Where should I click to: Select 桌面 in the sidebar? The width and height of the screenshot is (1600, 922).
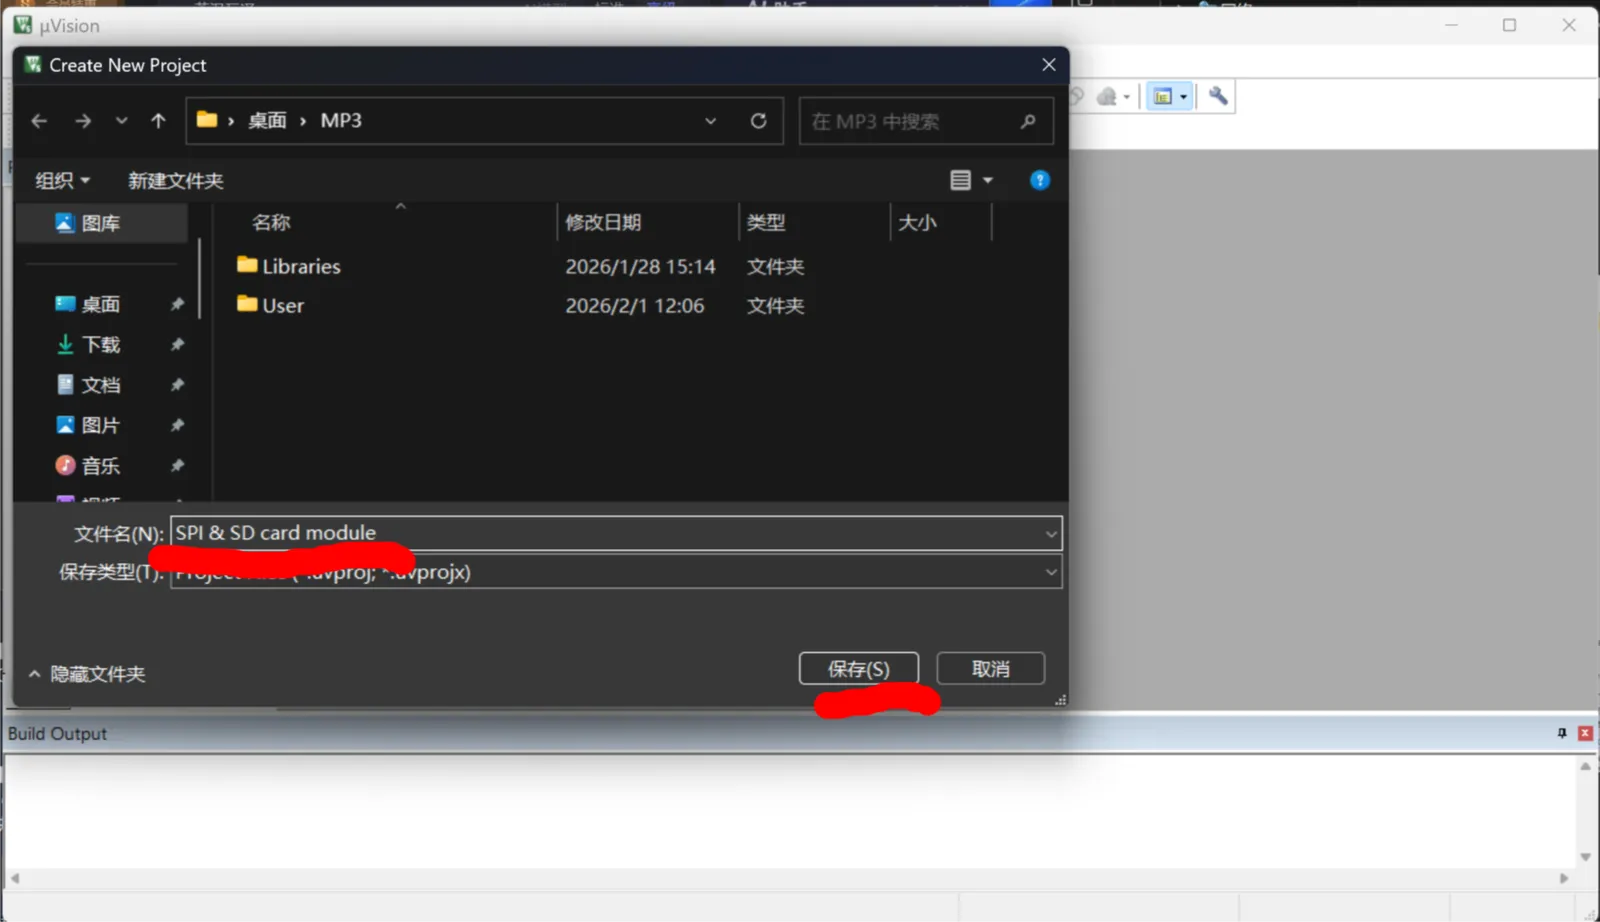point(100,304)
